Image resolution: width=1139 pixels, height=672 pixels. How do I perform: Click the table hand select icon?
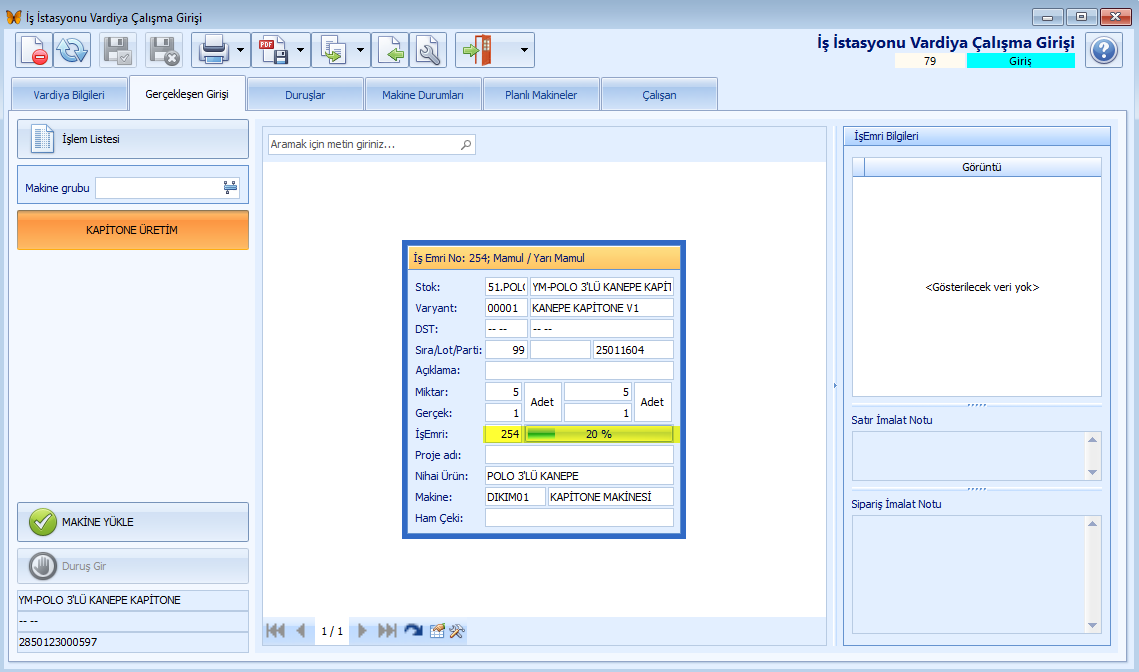[437, 631]
